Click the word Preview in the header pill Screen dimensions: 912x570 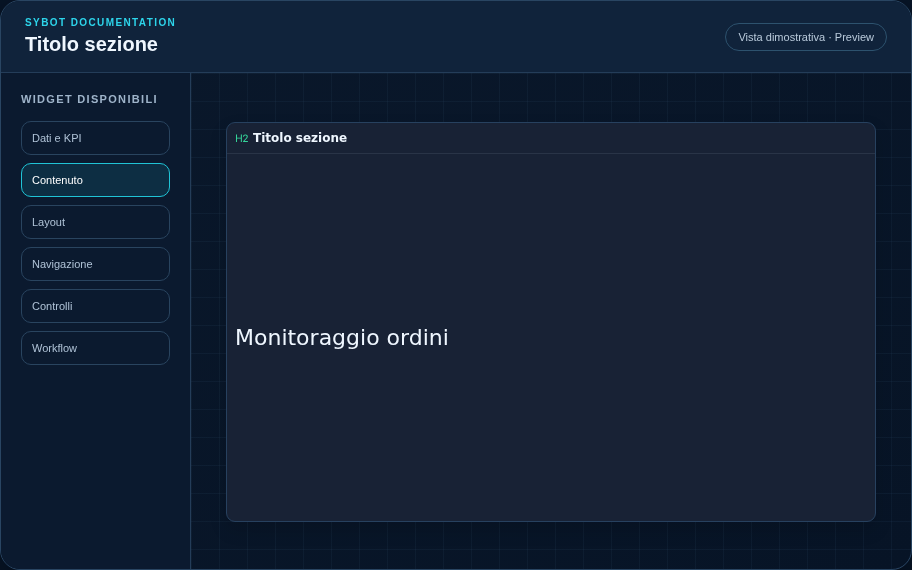(x=854, y=37)
